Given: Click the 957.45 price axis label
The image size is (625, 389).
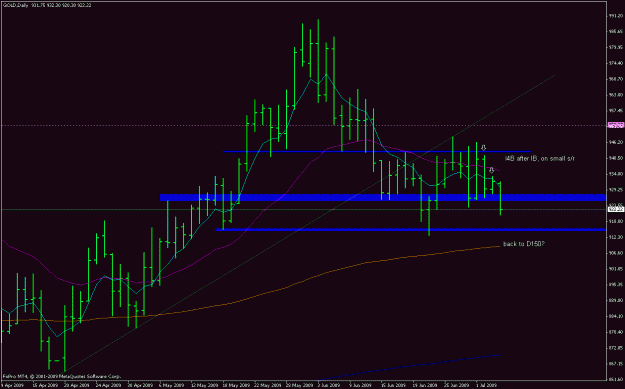Looking at the screenshot, I should (x=617, y=110).
